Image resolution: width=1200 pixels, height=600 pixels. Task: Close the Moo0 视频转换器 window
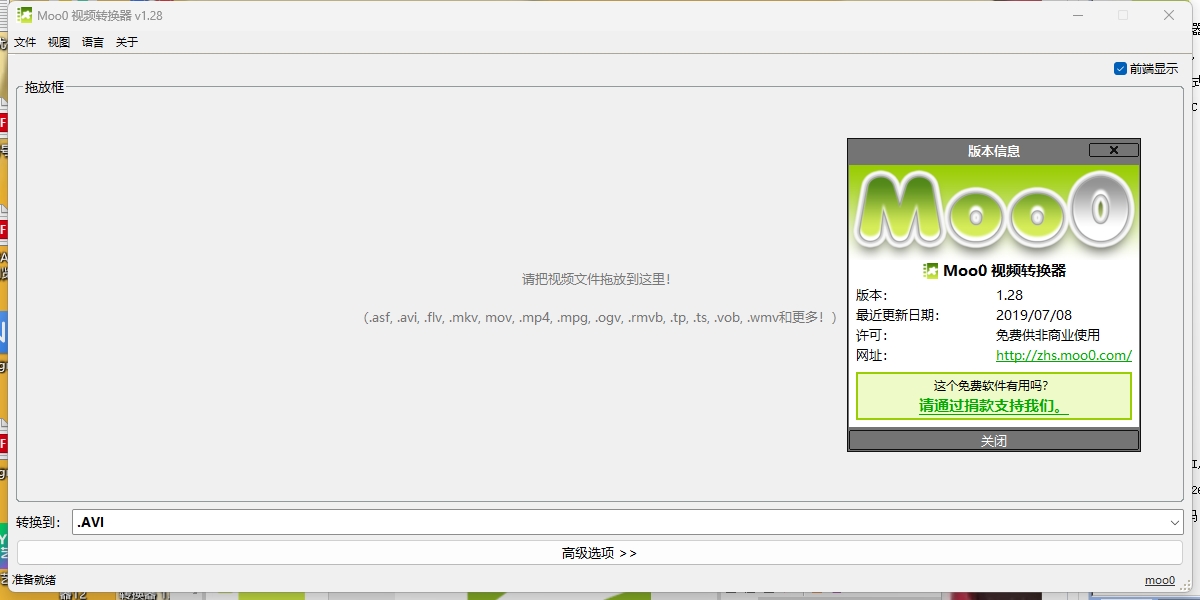coord(1169,15)
